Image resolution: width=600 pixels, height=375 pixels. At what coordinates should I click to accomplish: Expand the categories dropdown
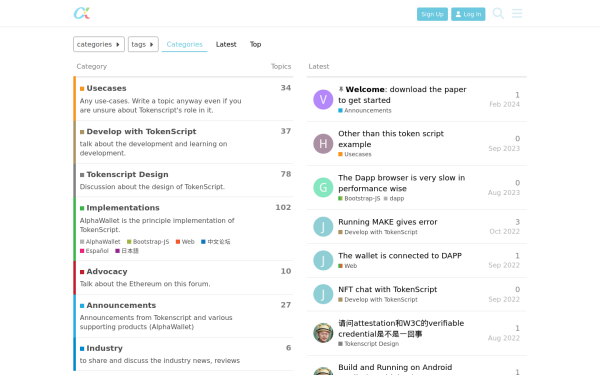99,44
